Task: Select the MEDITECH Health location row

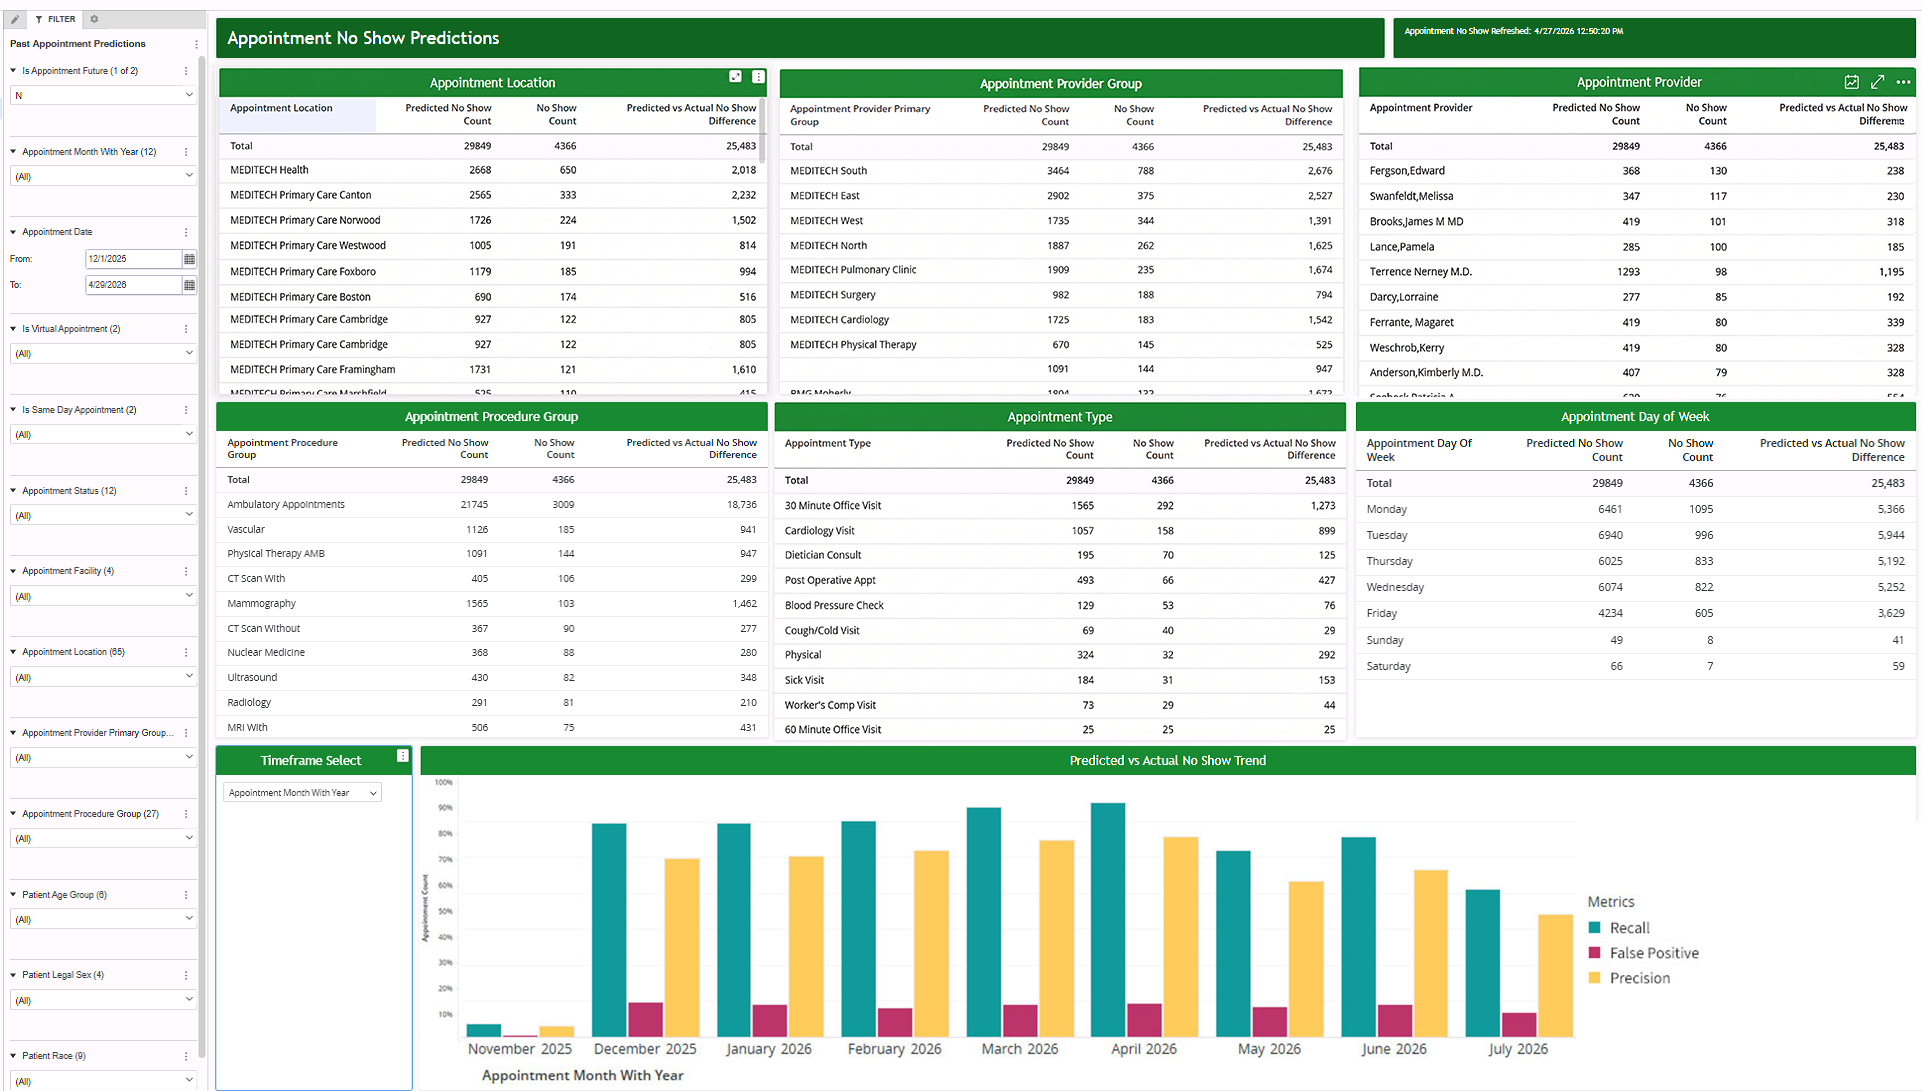Action: [491, 170]
